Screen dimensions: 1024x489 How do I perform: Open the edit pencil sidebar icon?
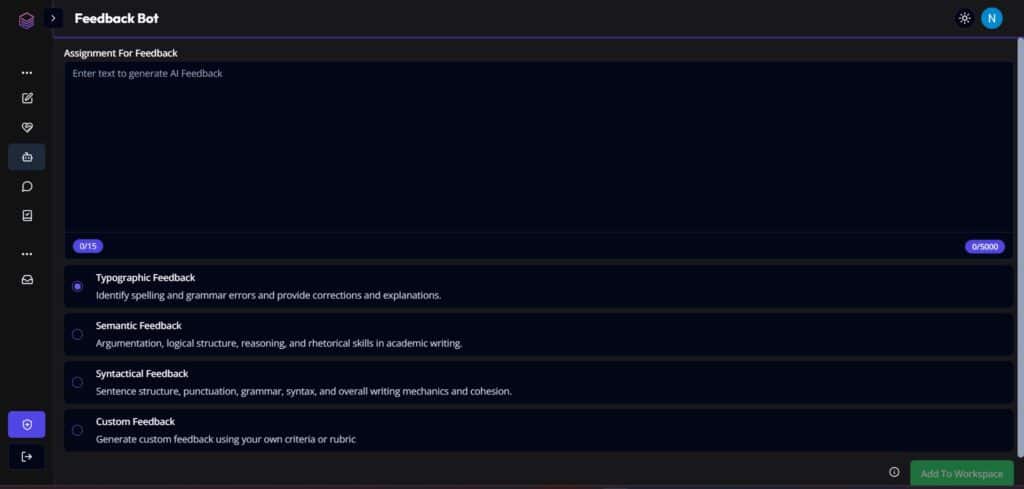point(27,99)
